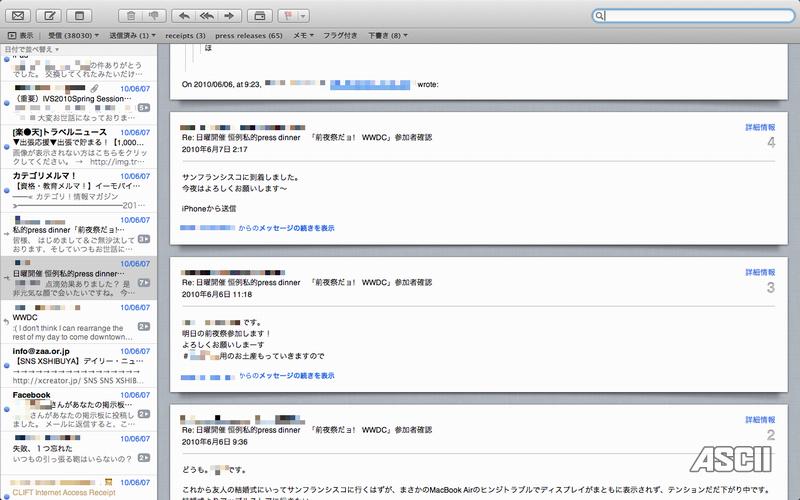
Task: Expand 2-message thread badge on WWDC
Action: coord(144,327)
